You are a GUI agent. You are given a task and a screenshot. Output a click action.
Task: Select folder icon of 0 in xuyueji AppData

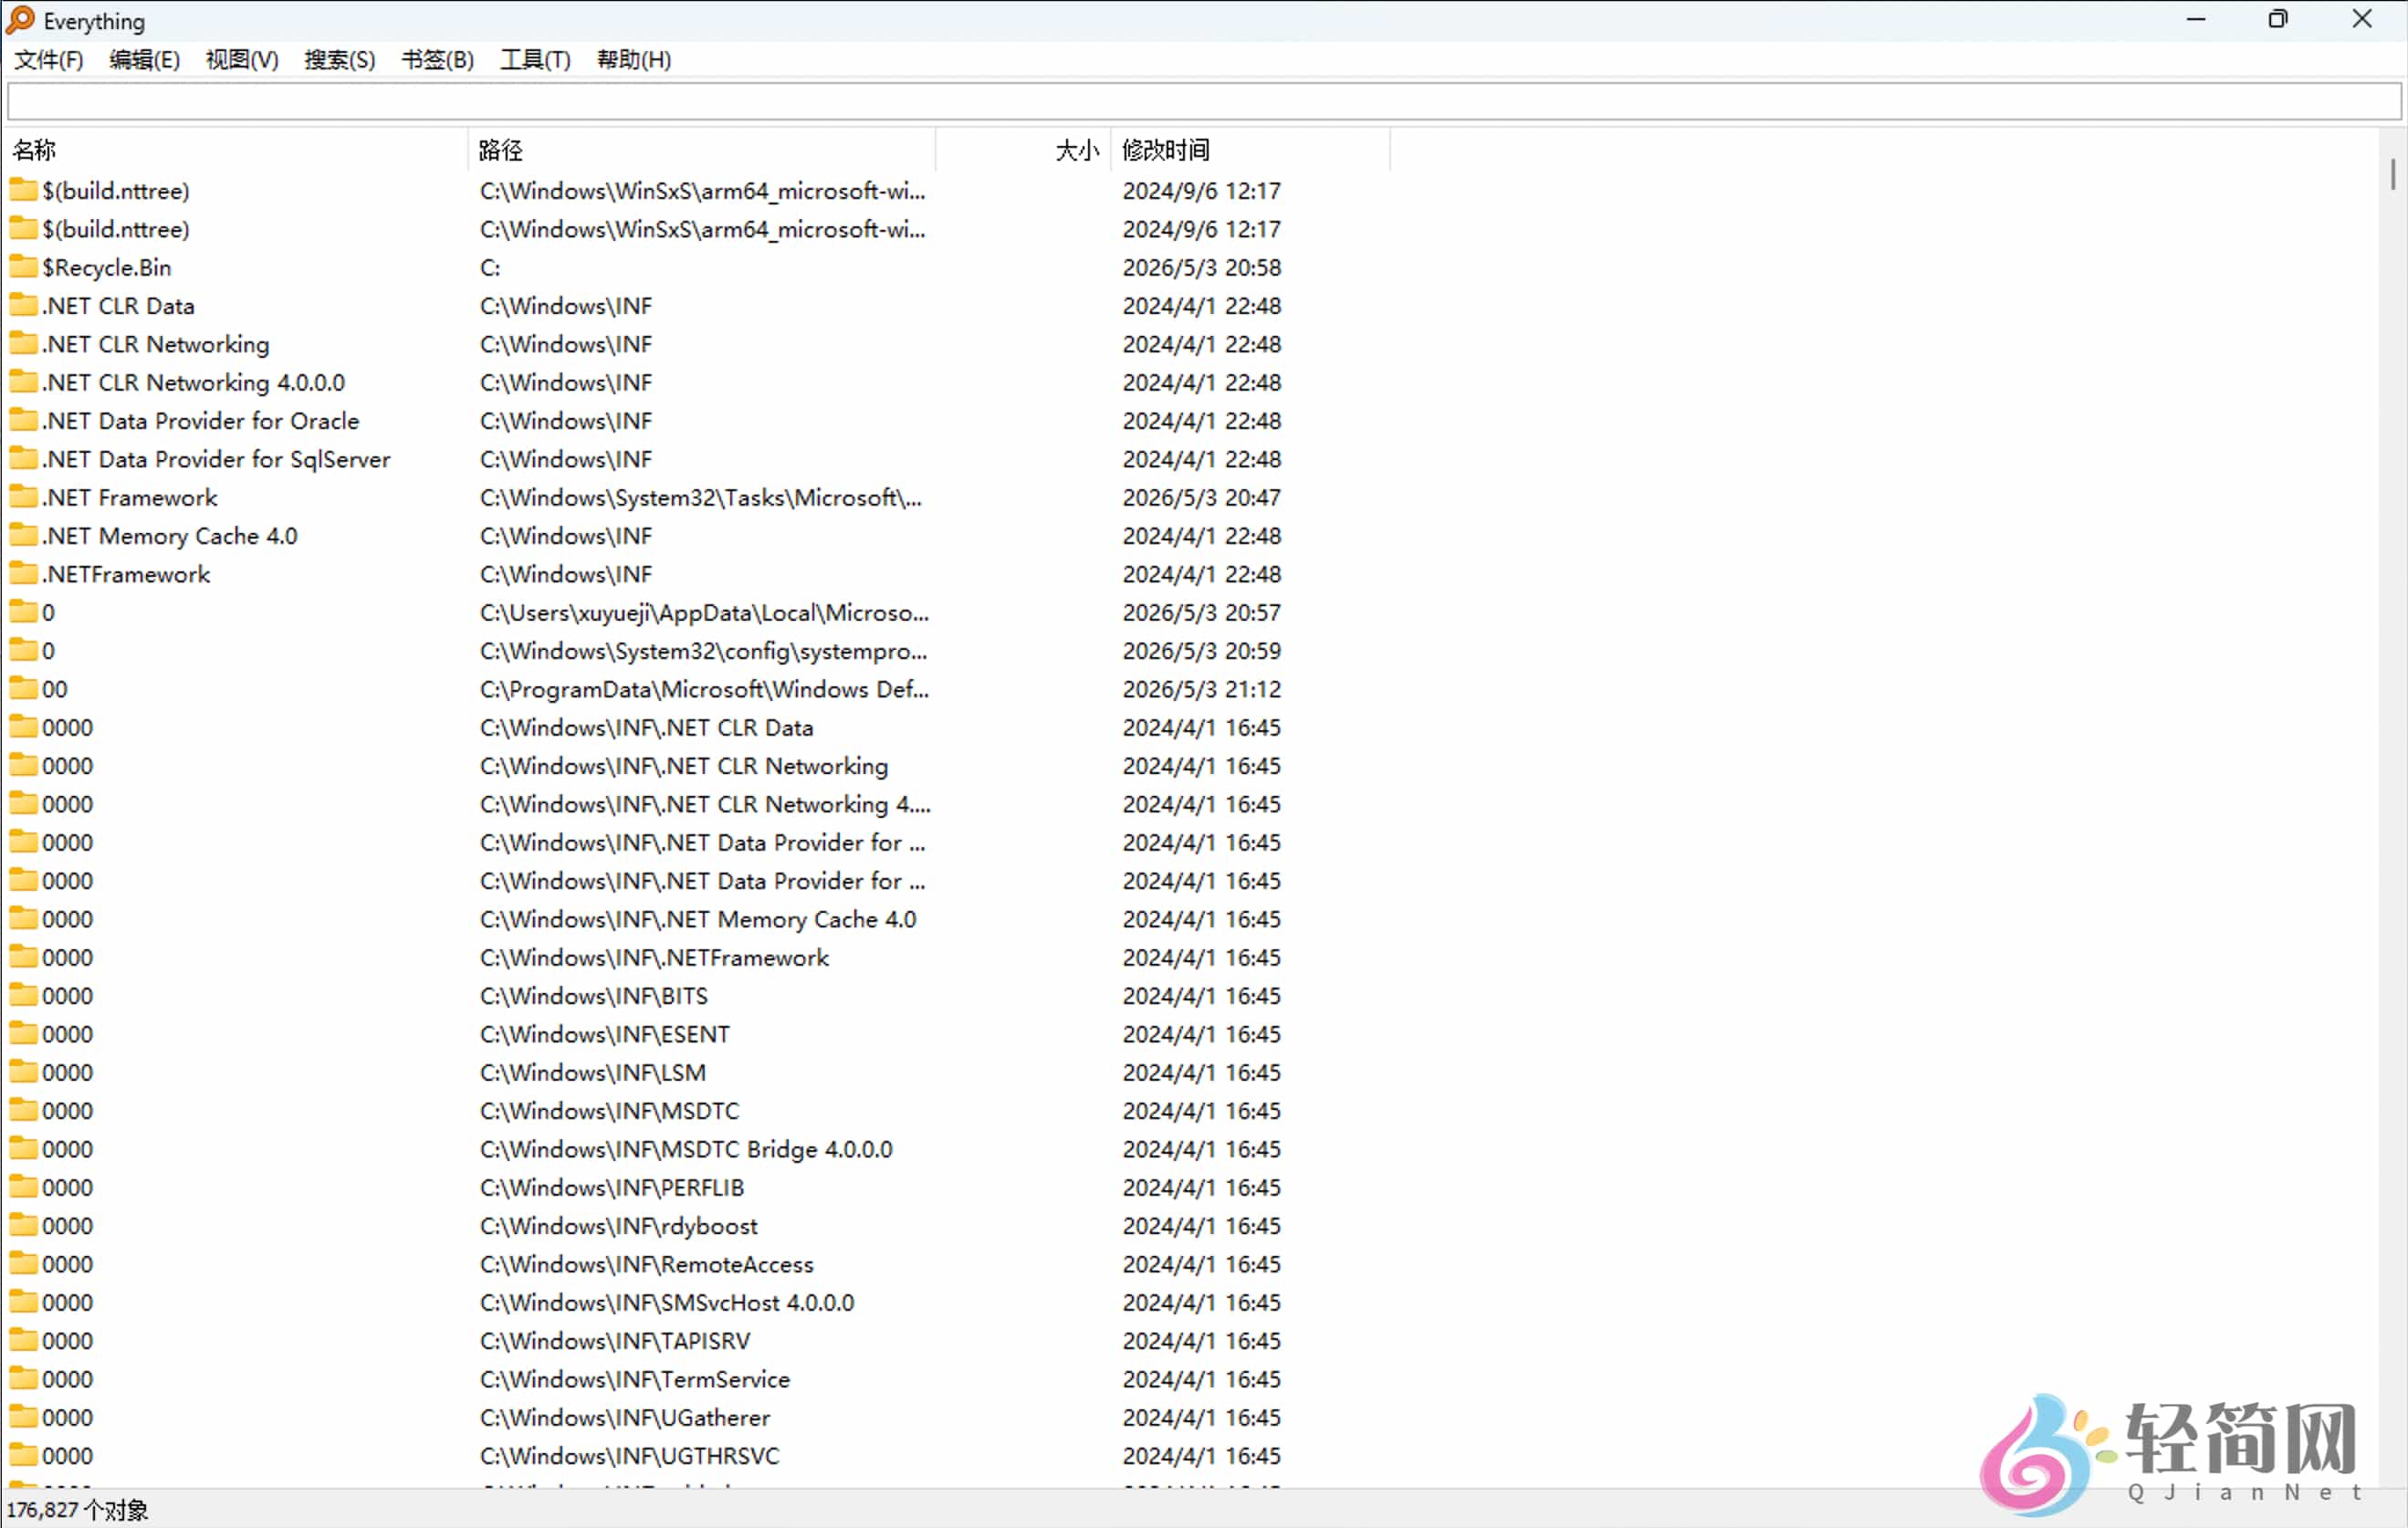click(x=23, y=611)
